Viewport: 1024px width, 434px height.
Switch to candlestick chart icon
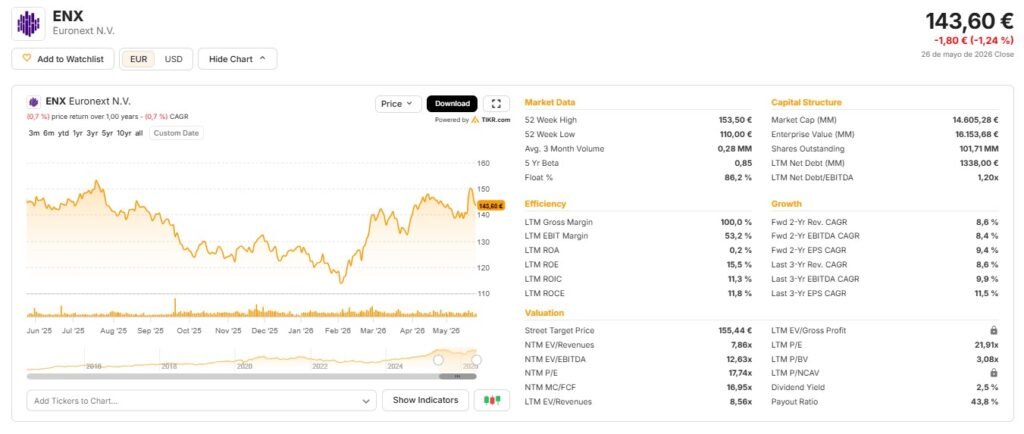[x=492, y=400]
